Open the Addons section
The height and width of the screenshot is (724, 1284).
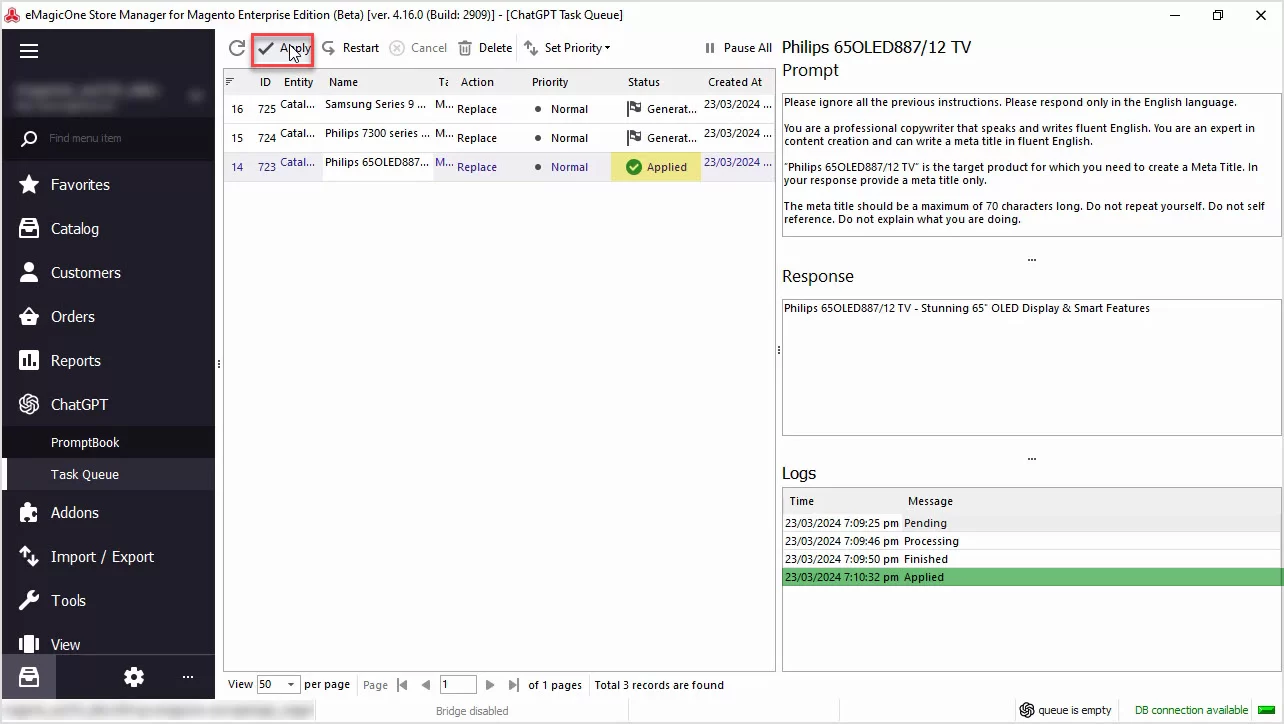[x=108, y=512]
